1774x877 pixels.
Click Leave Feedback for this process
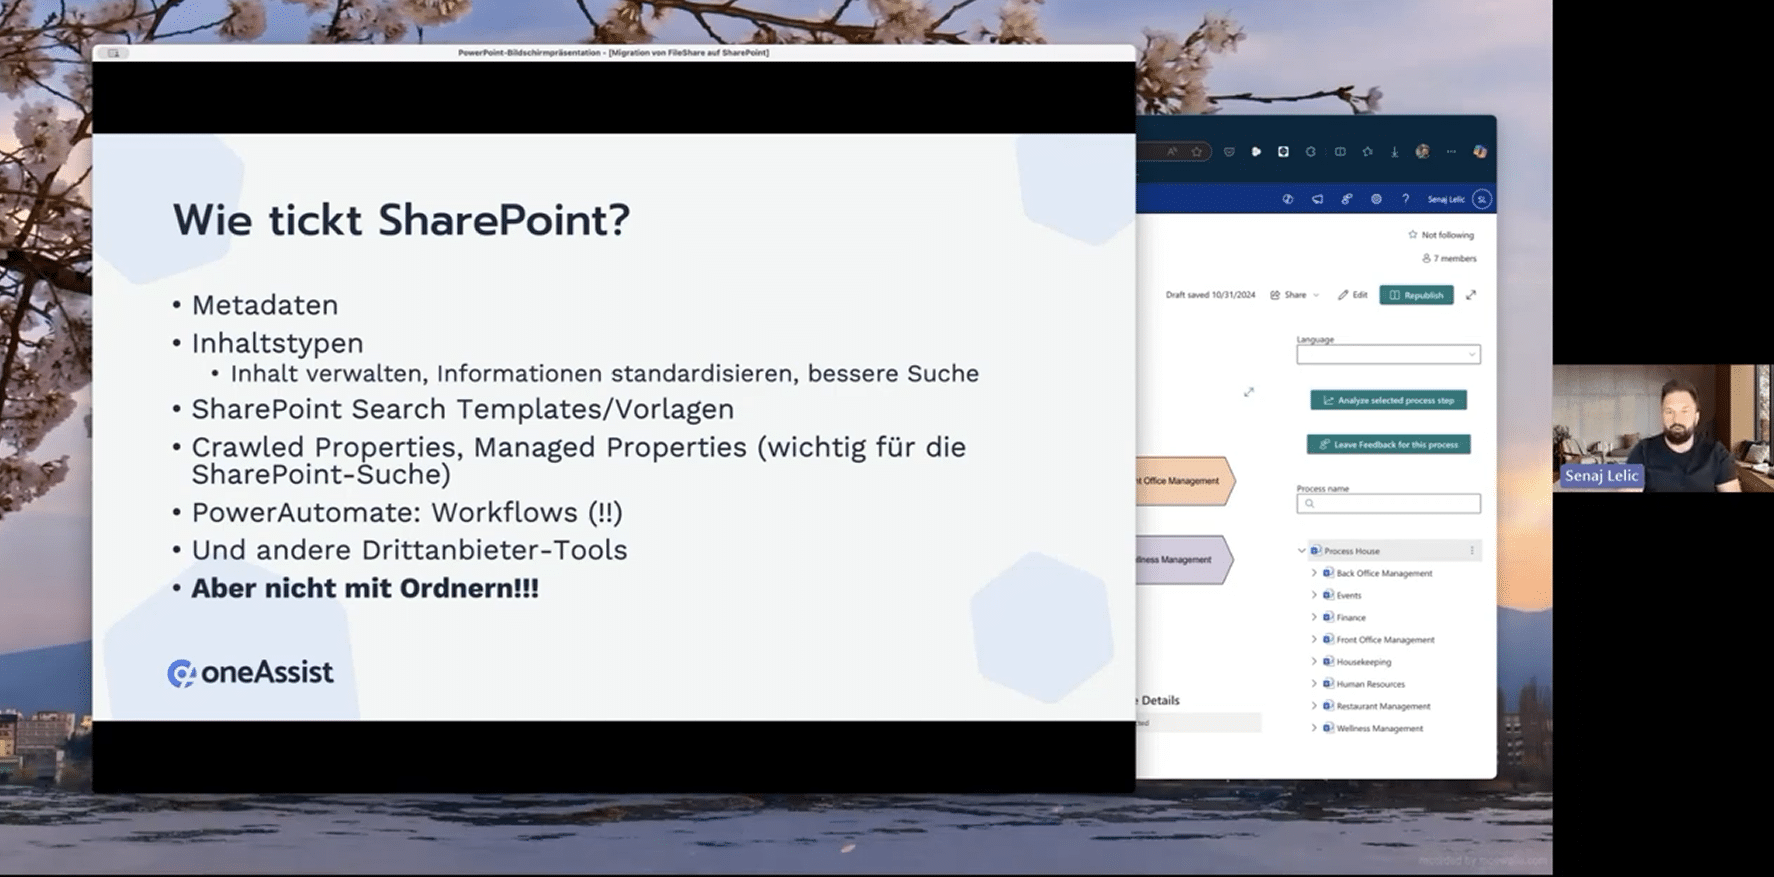pos(1388,444)
